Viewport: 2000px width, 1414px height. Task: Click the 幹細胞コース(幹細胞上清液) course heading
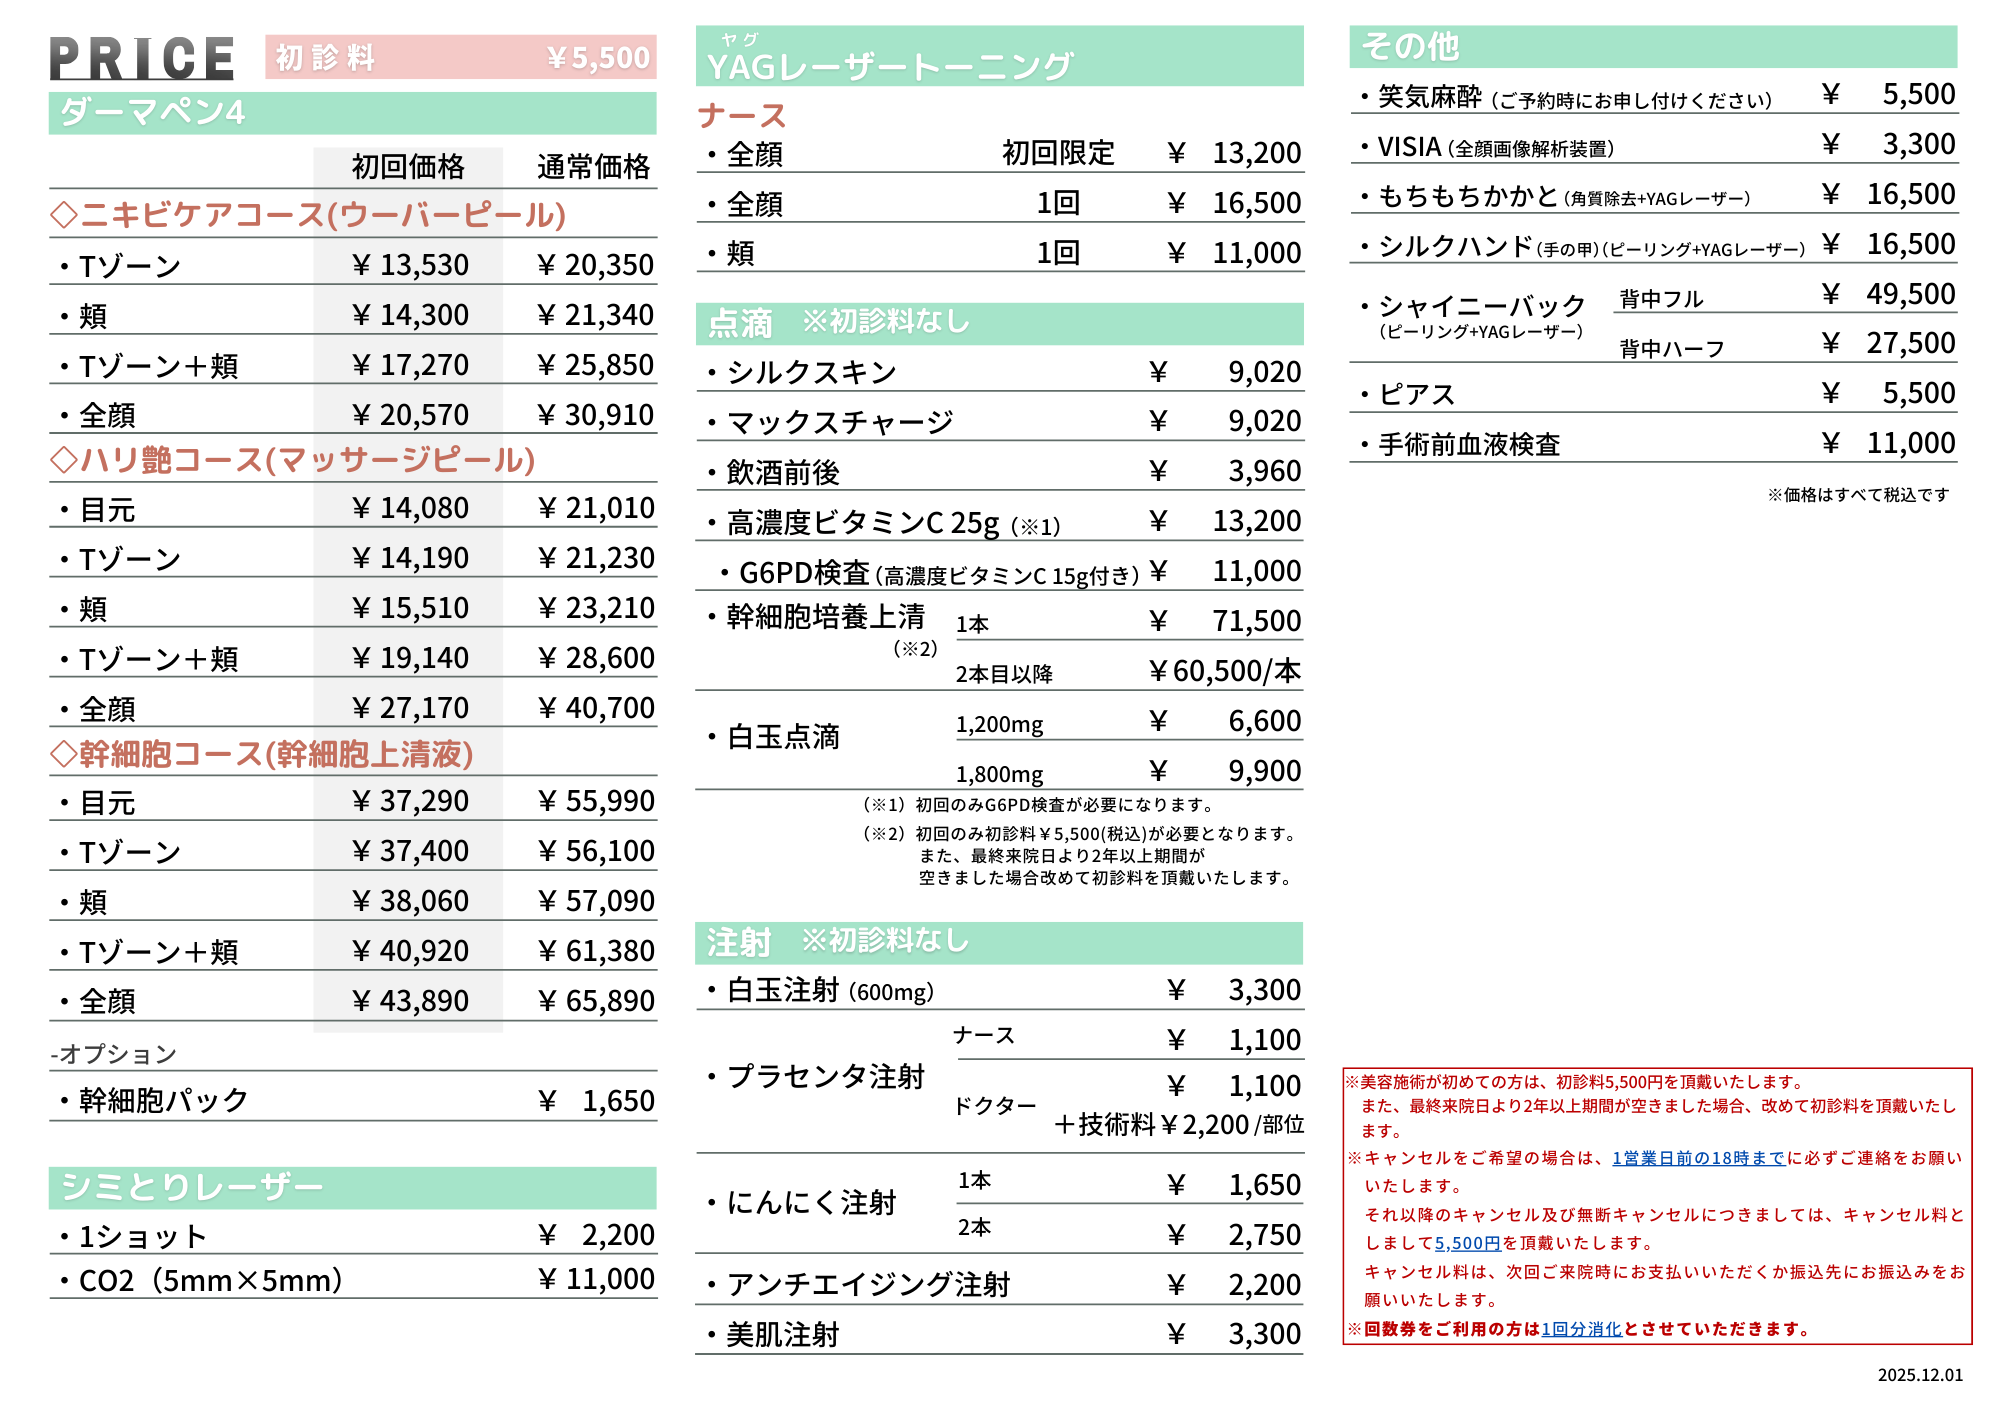tap(262, 754)
